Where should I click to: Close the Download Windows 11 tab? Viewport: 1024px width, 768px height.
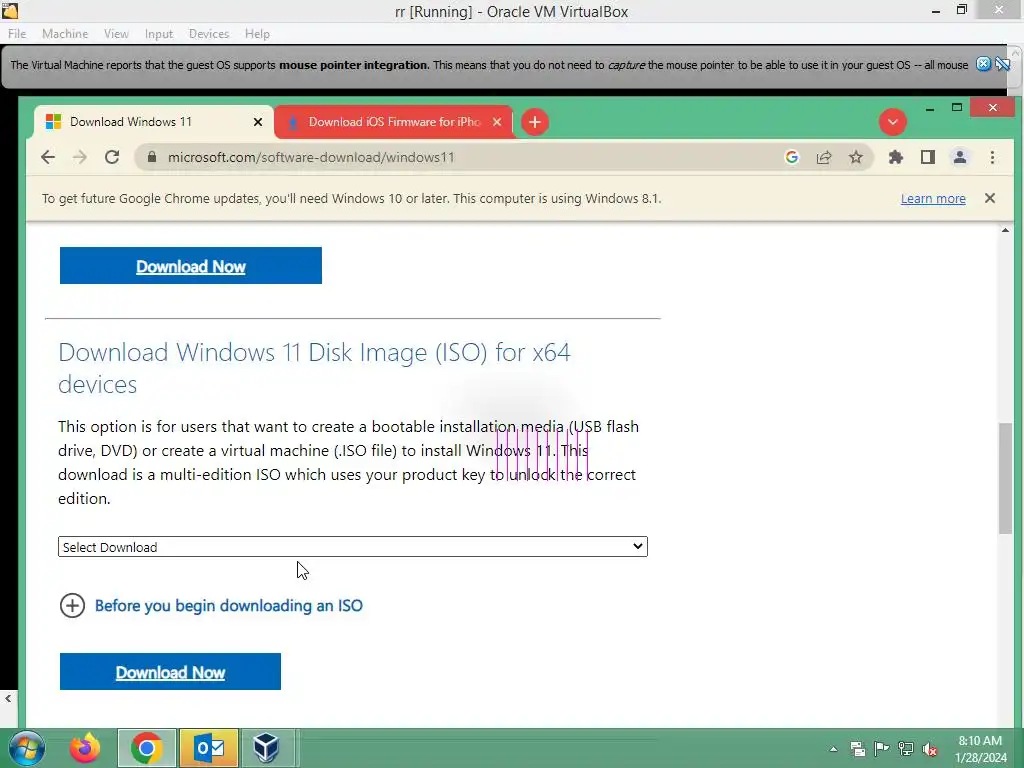(x=258, y=122)
